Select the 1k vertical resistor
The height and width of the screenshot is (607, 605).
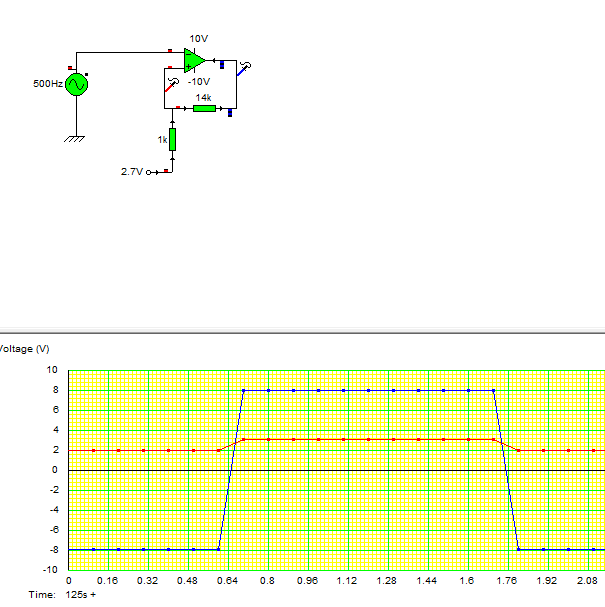coord(172,139)
